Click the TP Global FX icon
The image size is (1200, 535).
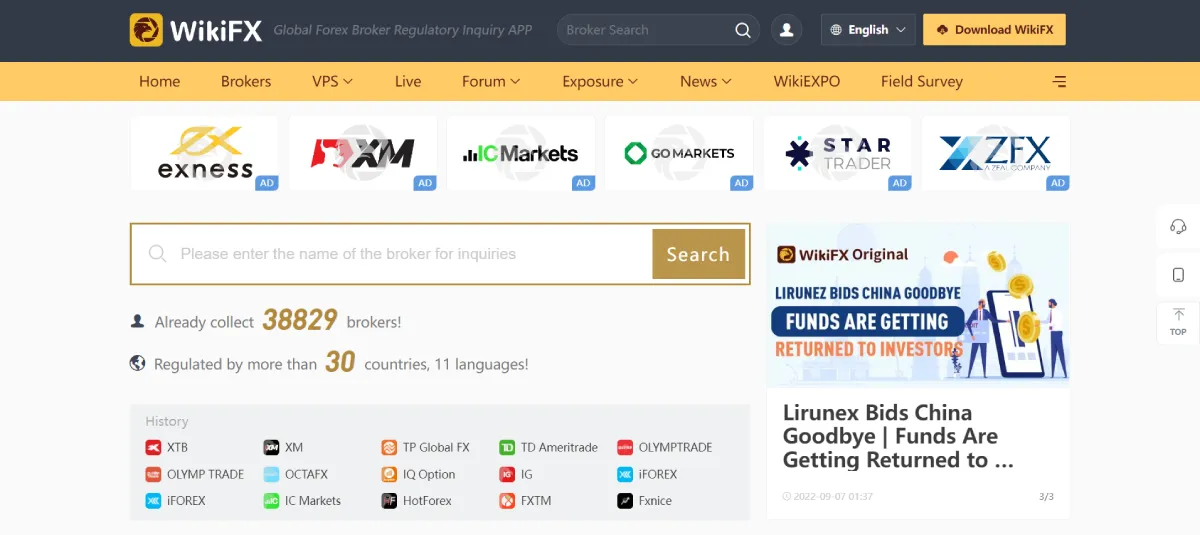click(x=389, y=447)
